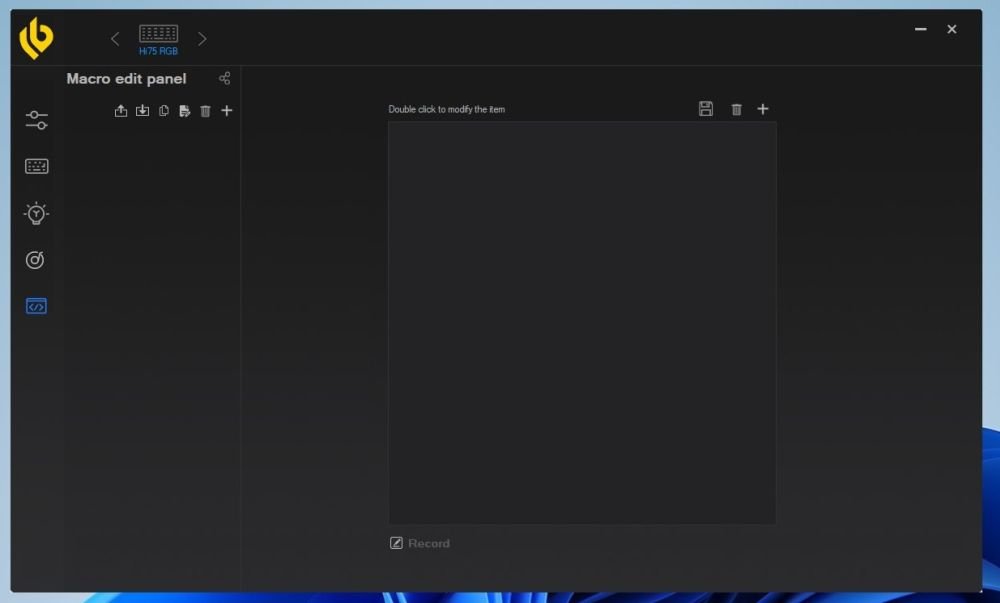The image size is (1000, 603).
Task: Click the empty macro action list area
Action: point(582,323)
